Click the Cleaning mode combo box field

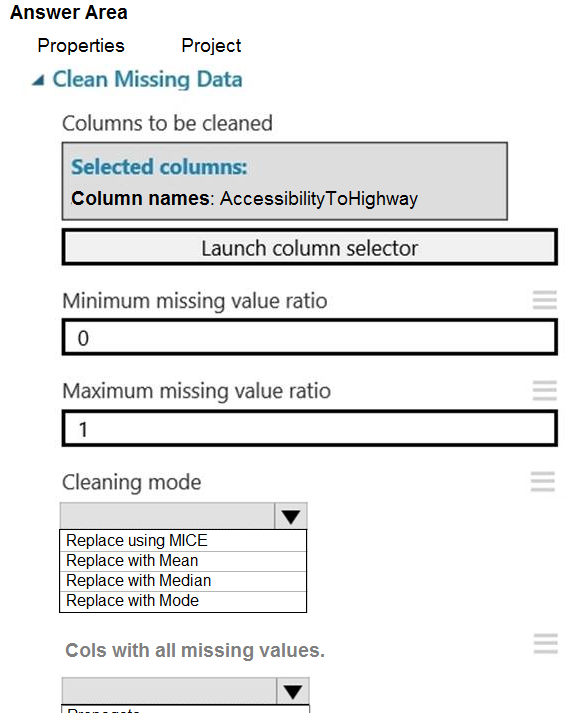167,516
